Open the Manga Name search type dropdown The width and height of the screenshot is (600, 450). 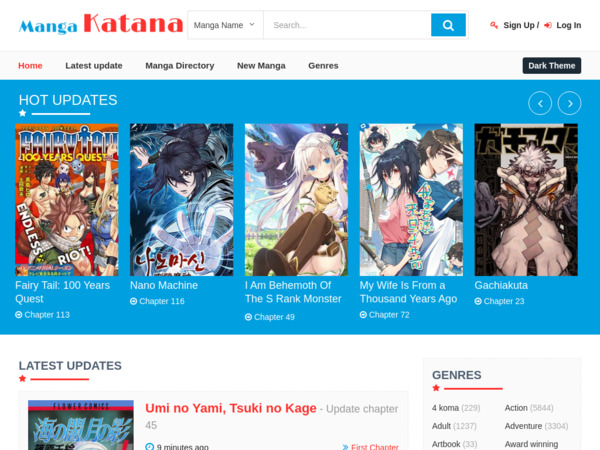[225, 25]
